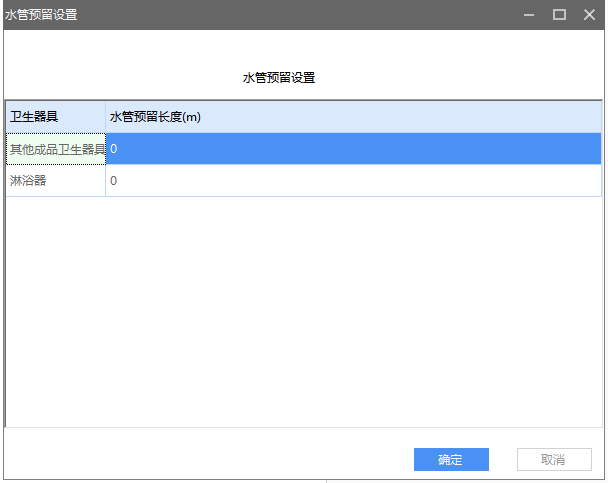
Task: Select the 其他成品卫生器具 name cell
Action: (x=56, y=149)
